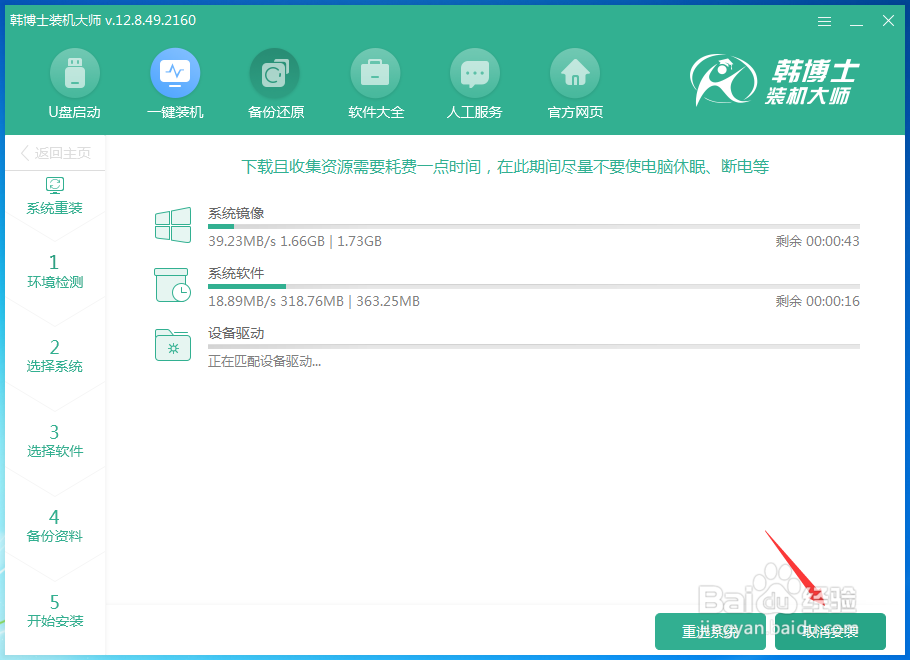Open step 4 备份资料
Image resolution: width=910 pixels, height=660 pixels.
56,524
